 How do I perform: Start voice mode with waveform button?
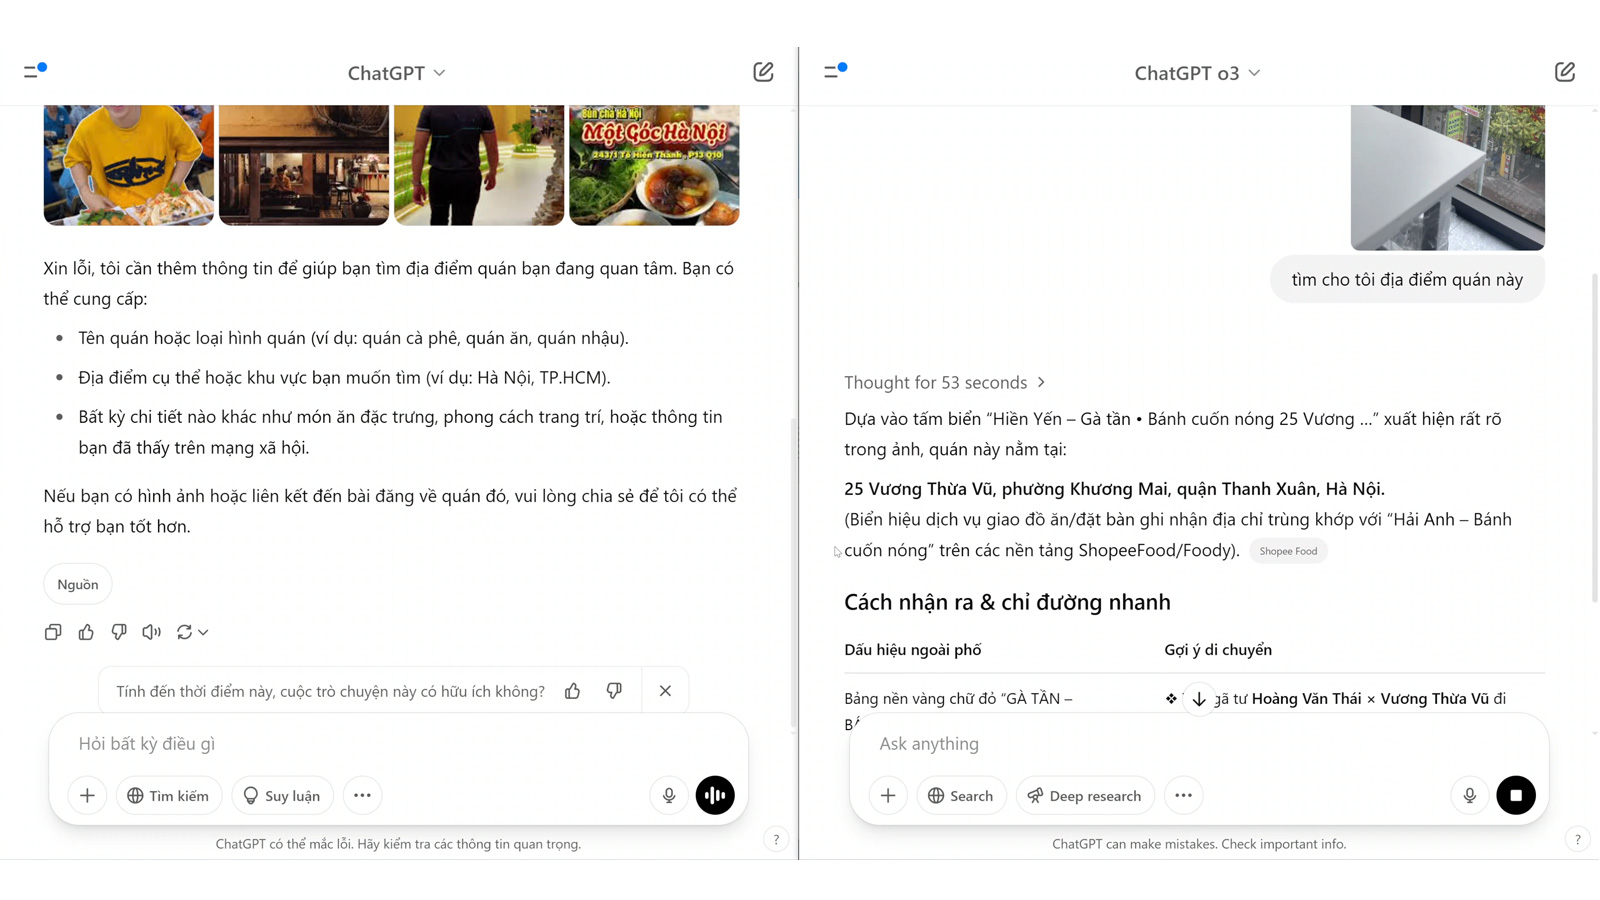point(715,796)
